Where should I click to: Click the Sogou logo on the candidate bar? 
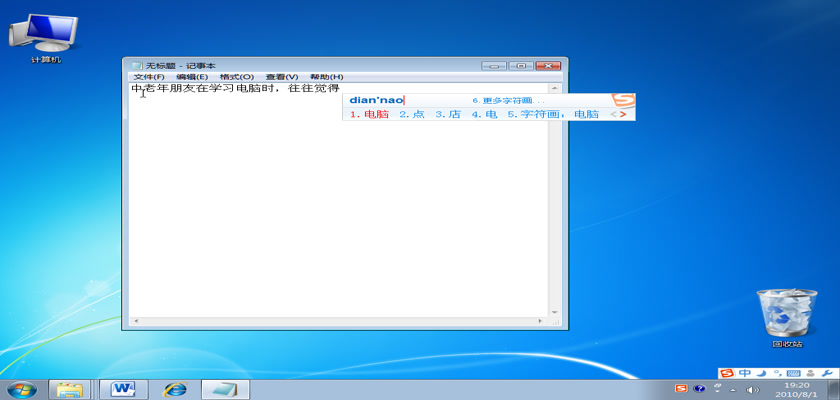(x=623, y=101)
